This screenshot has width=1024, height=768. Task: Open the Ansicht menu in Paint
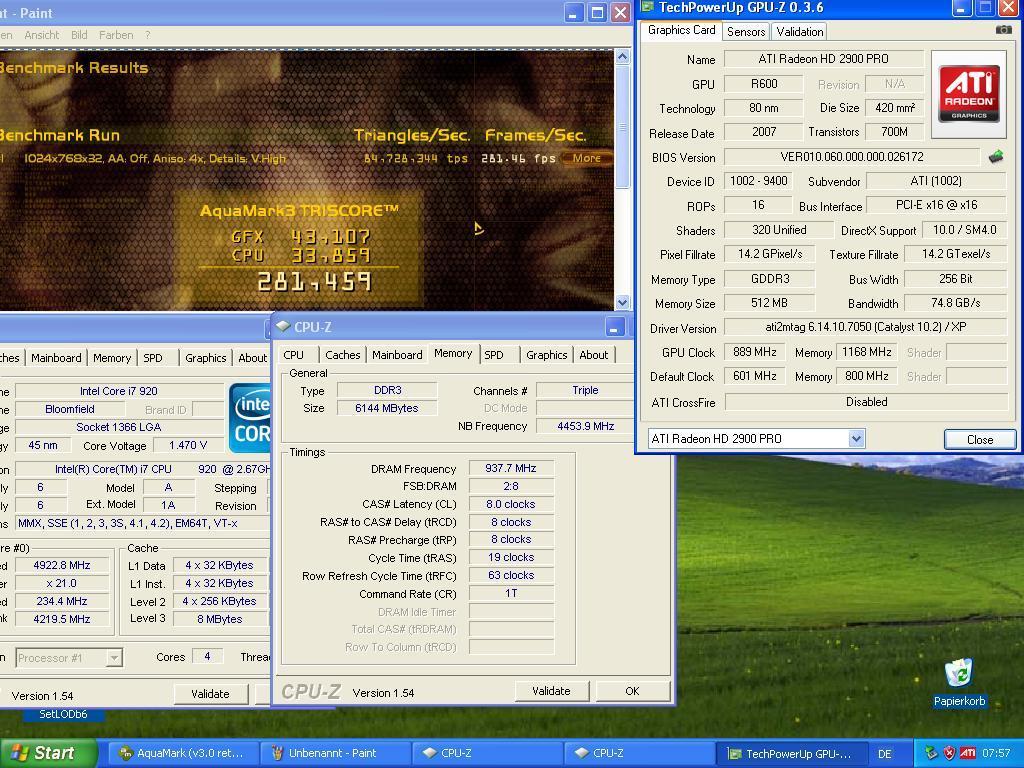click(x=42, y=35)
